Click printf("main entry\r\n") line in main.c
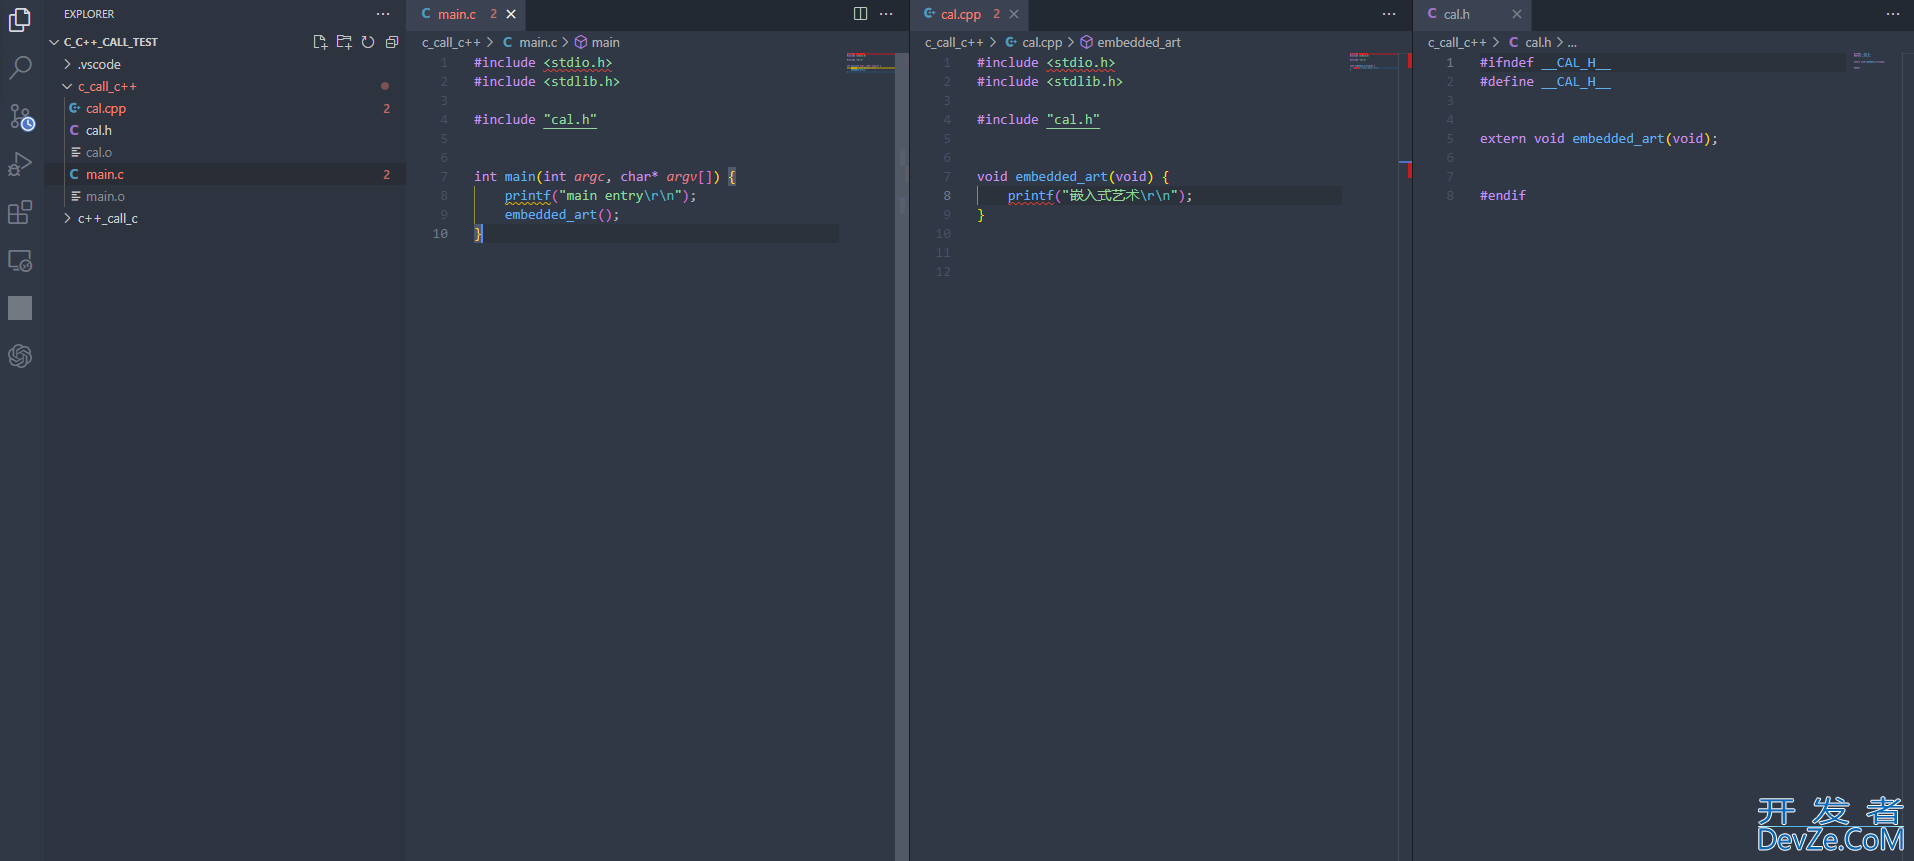The image size is (1914, 861). click(x=600, y=195)
